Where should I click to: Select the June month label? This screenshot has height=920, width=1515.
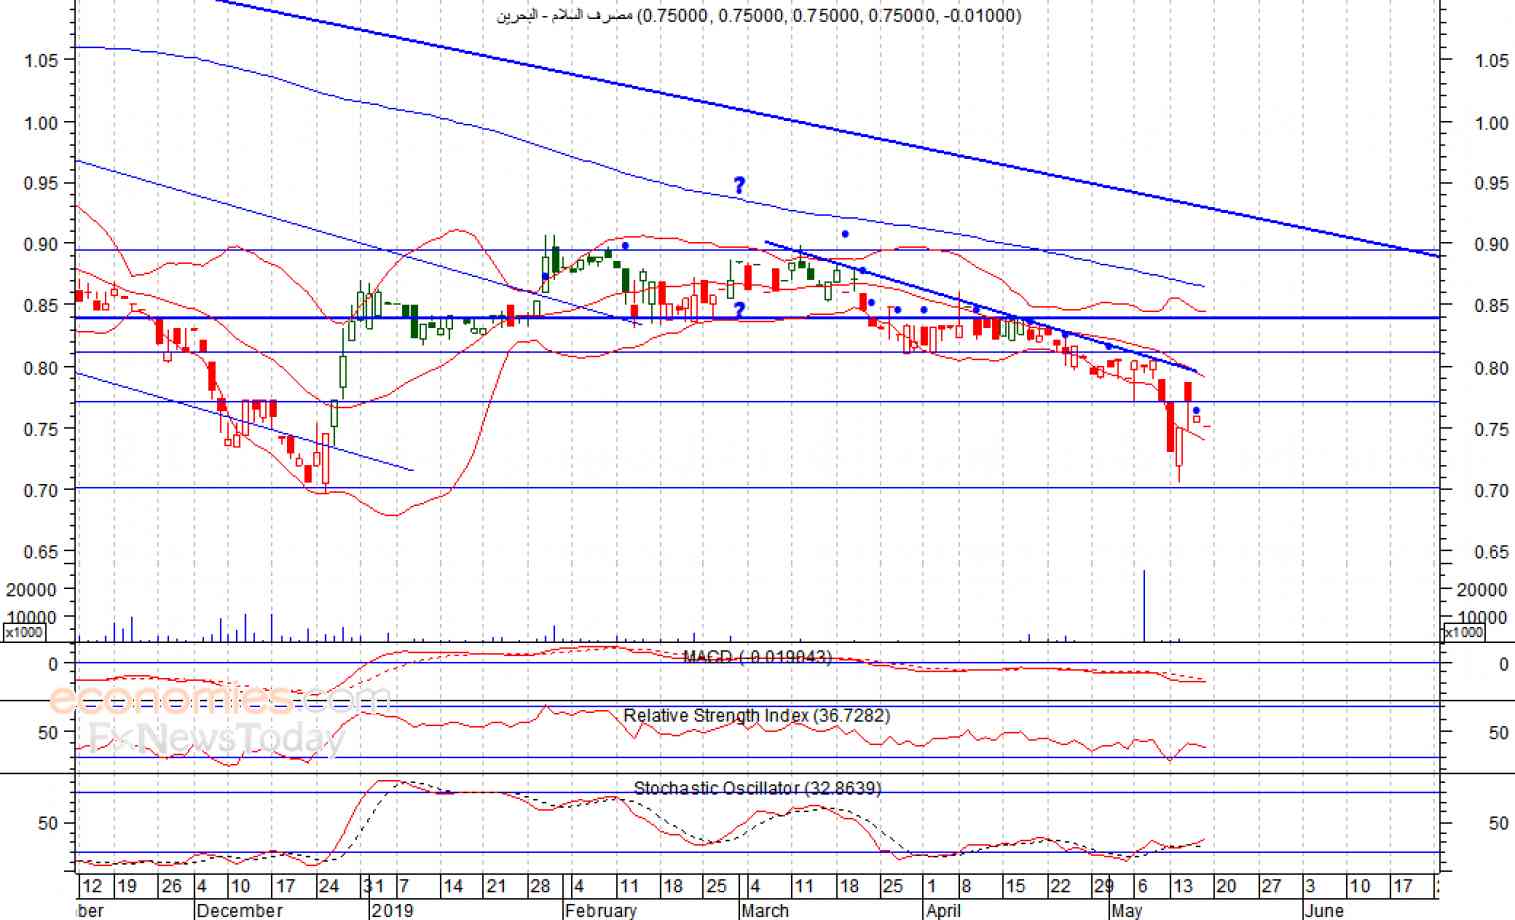pyautogui.click(x=1324, y=910)
